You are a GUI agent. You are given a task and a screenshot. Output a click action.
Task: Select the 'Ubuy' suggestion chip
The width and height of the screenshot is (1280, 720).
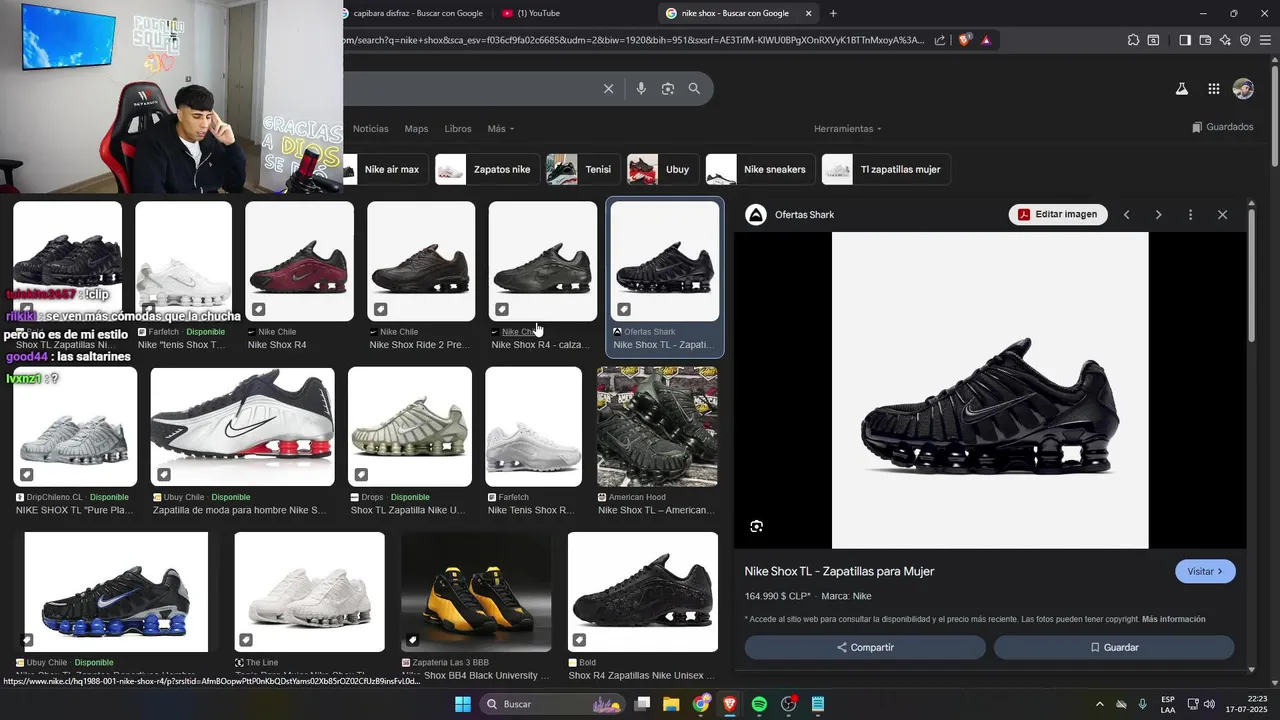[663, 169]
